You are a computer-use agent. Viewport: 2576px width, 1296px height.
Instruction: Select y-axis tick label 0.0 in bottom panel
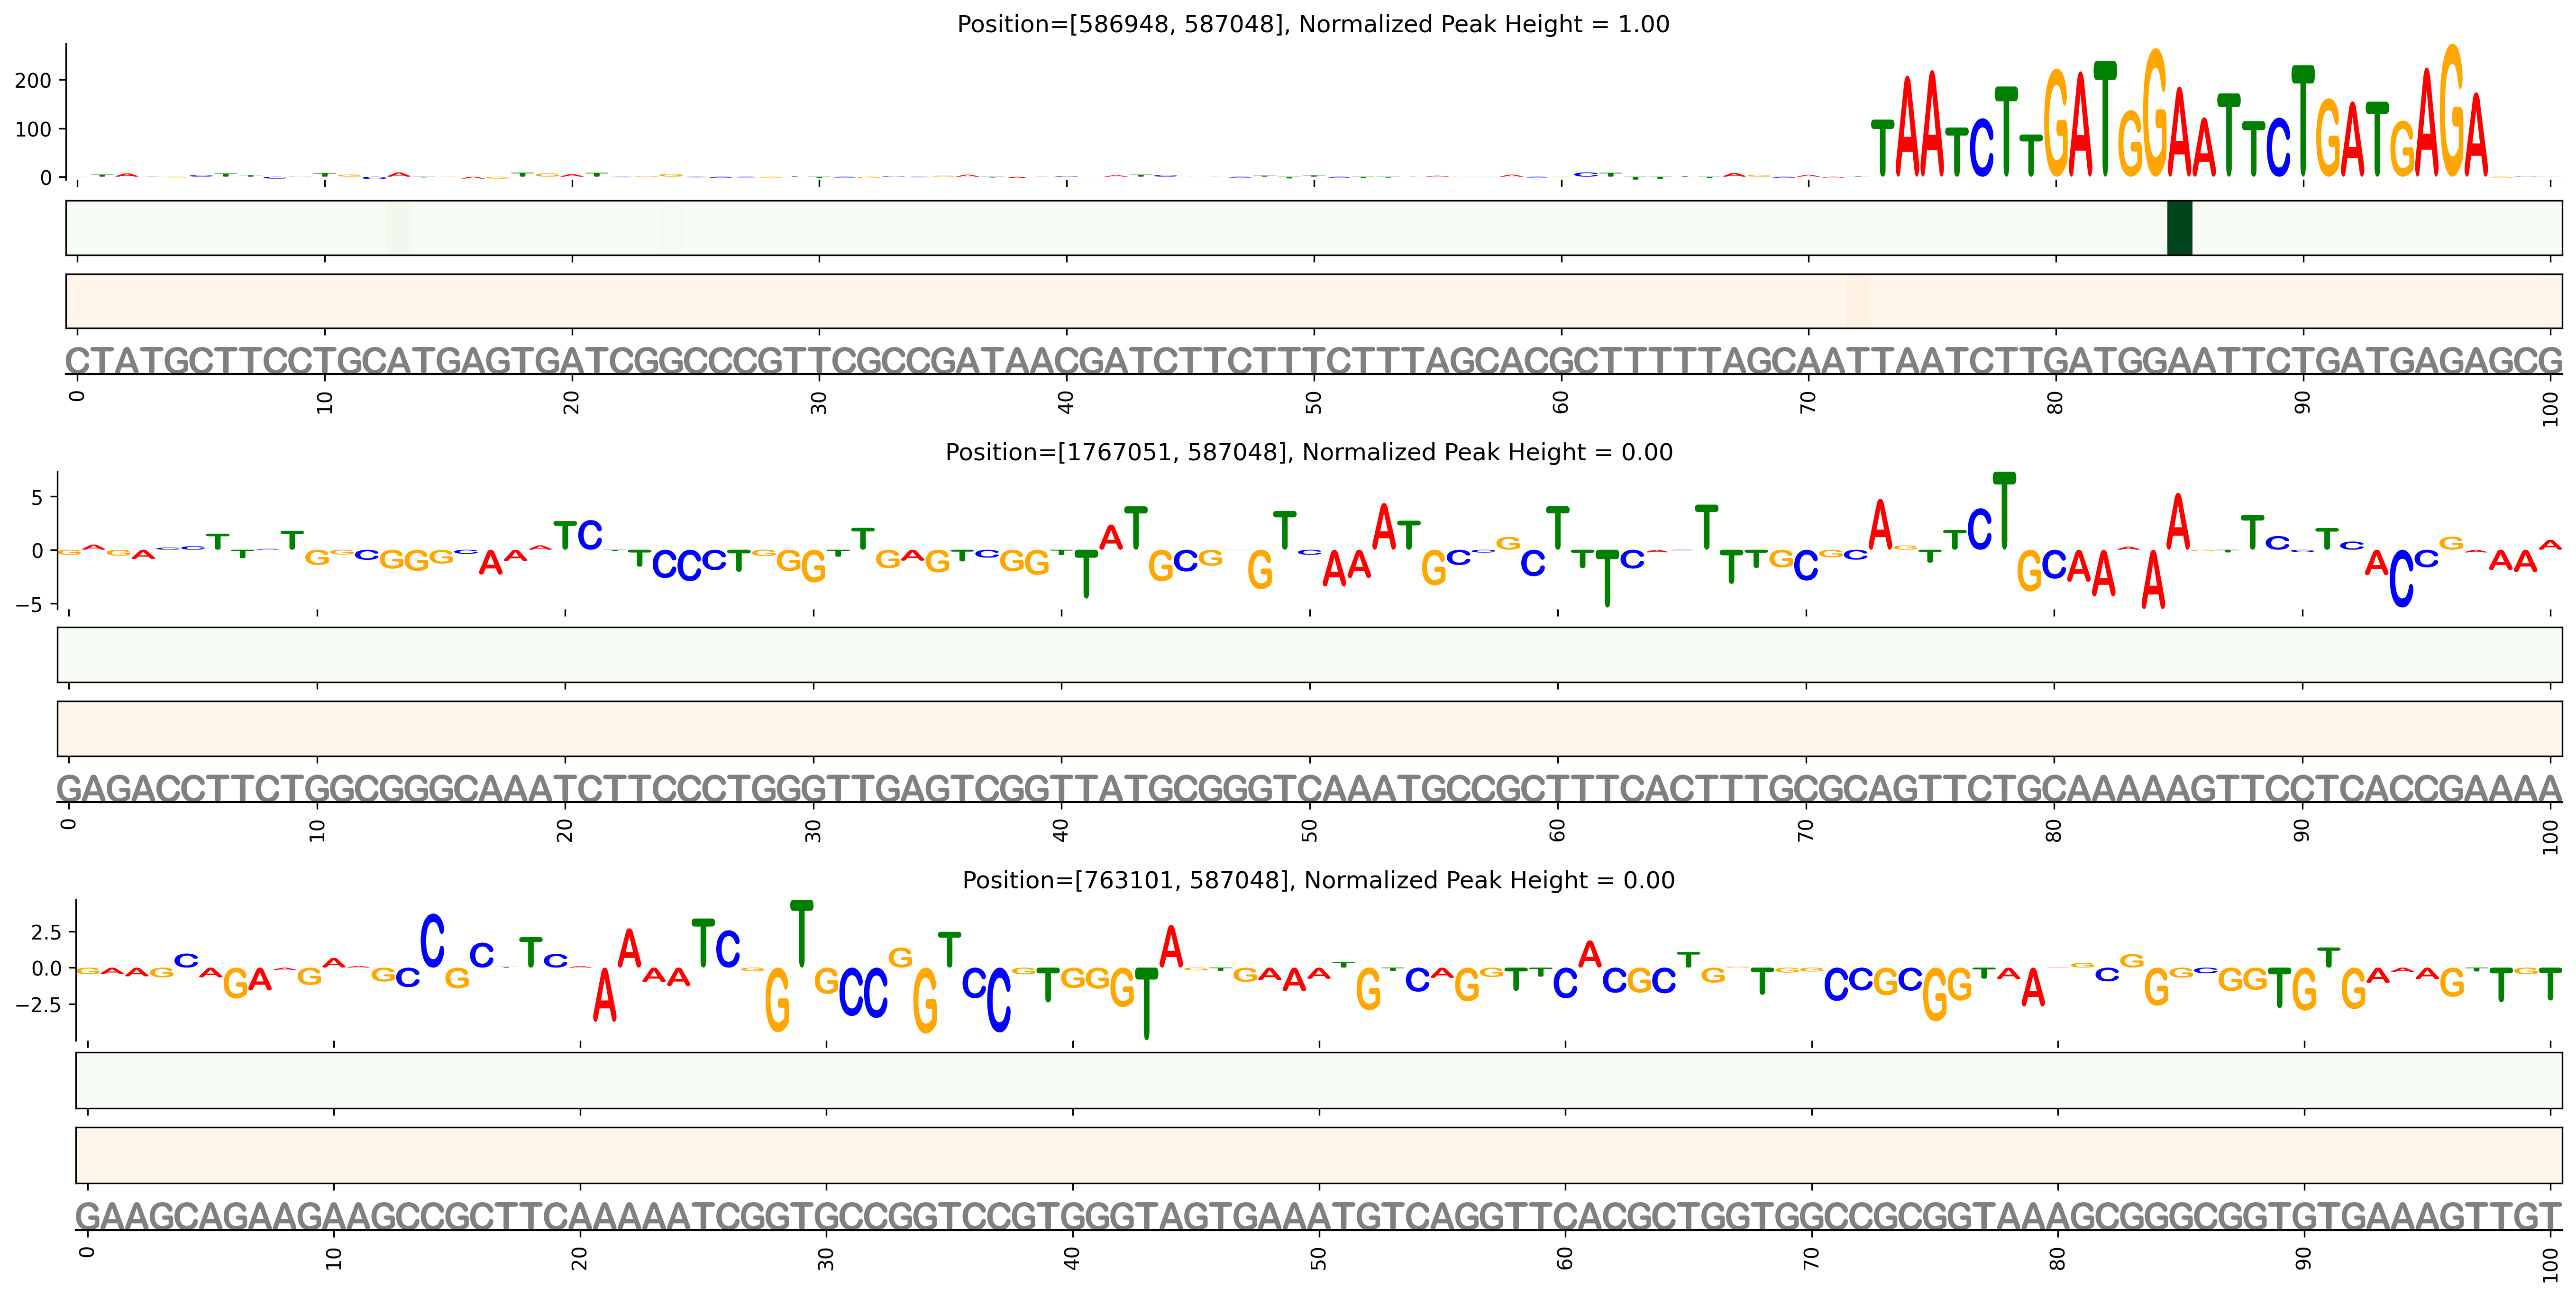[x=47, y=968]
